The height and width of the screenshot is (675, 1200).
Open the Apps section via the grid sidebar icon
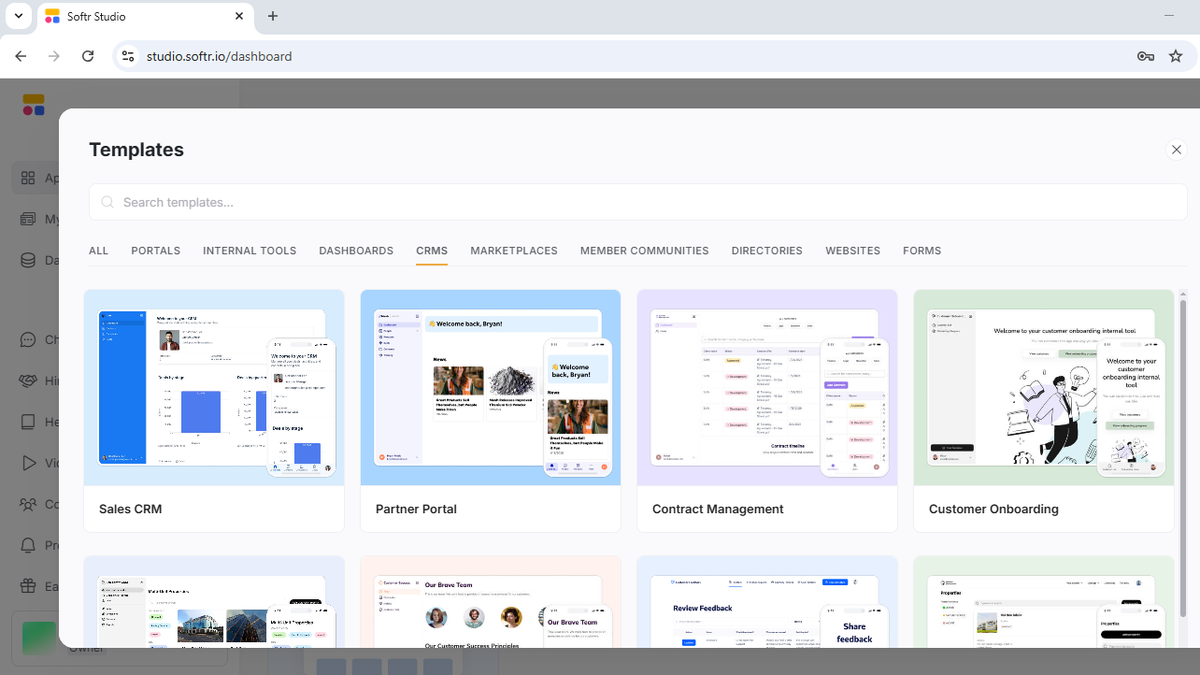[x=28, y=177]
